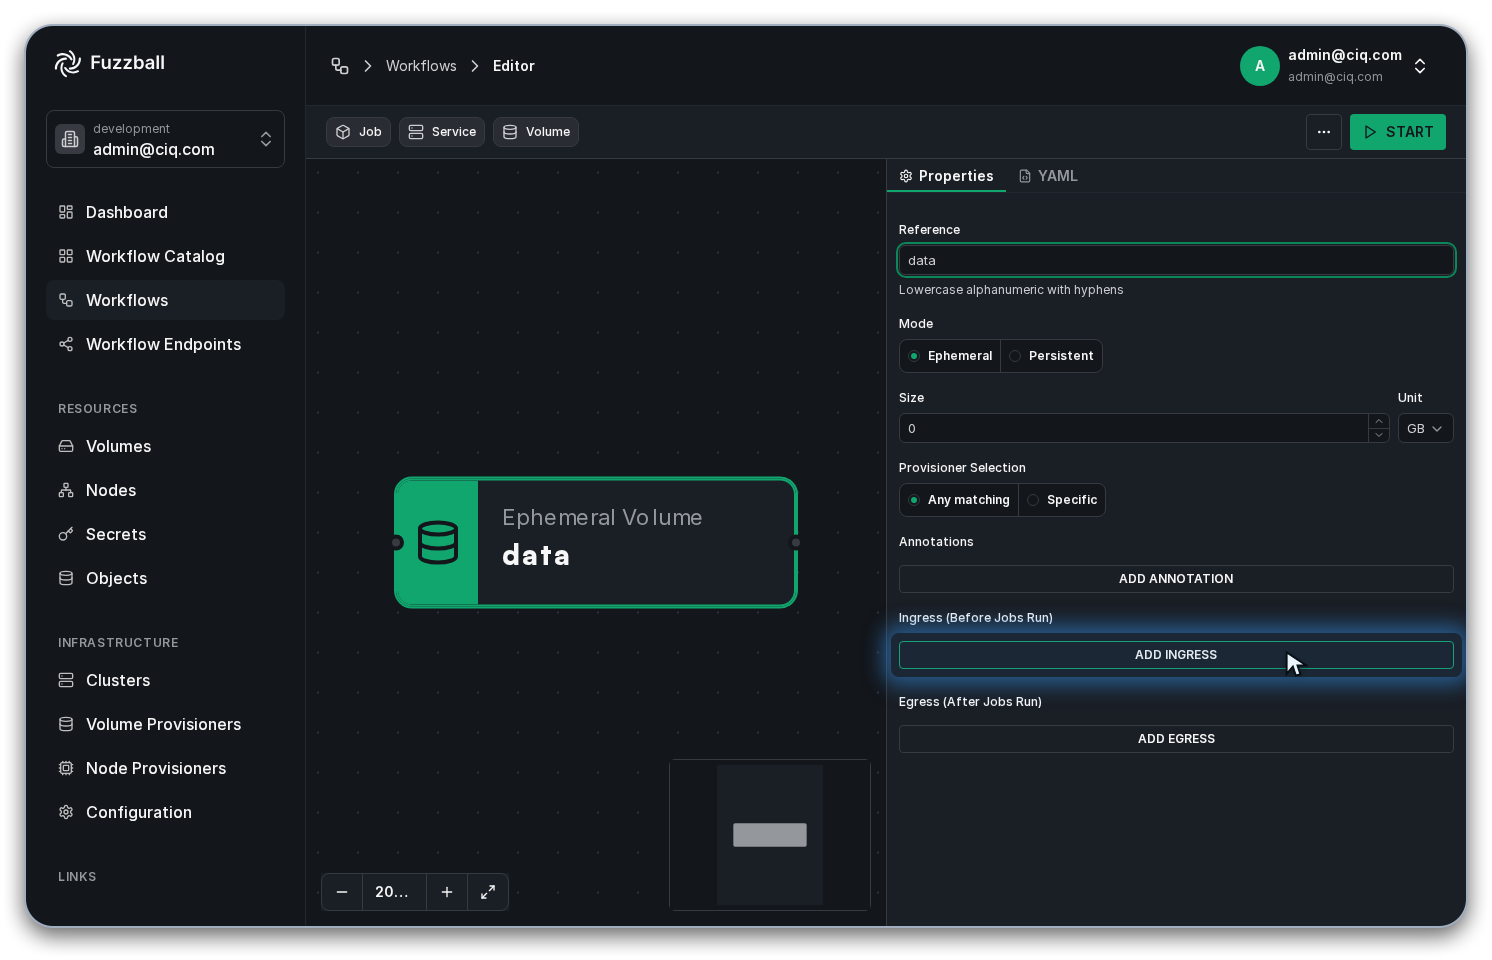Expand the development account switcher
1492x960 pixels.
click(165, 139)
